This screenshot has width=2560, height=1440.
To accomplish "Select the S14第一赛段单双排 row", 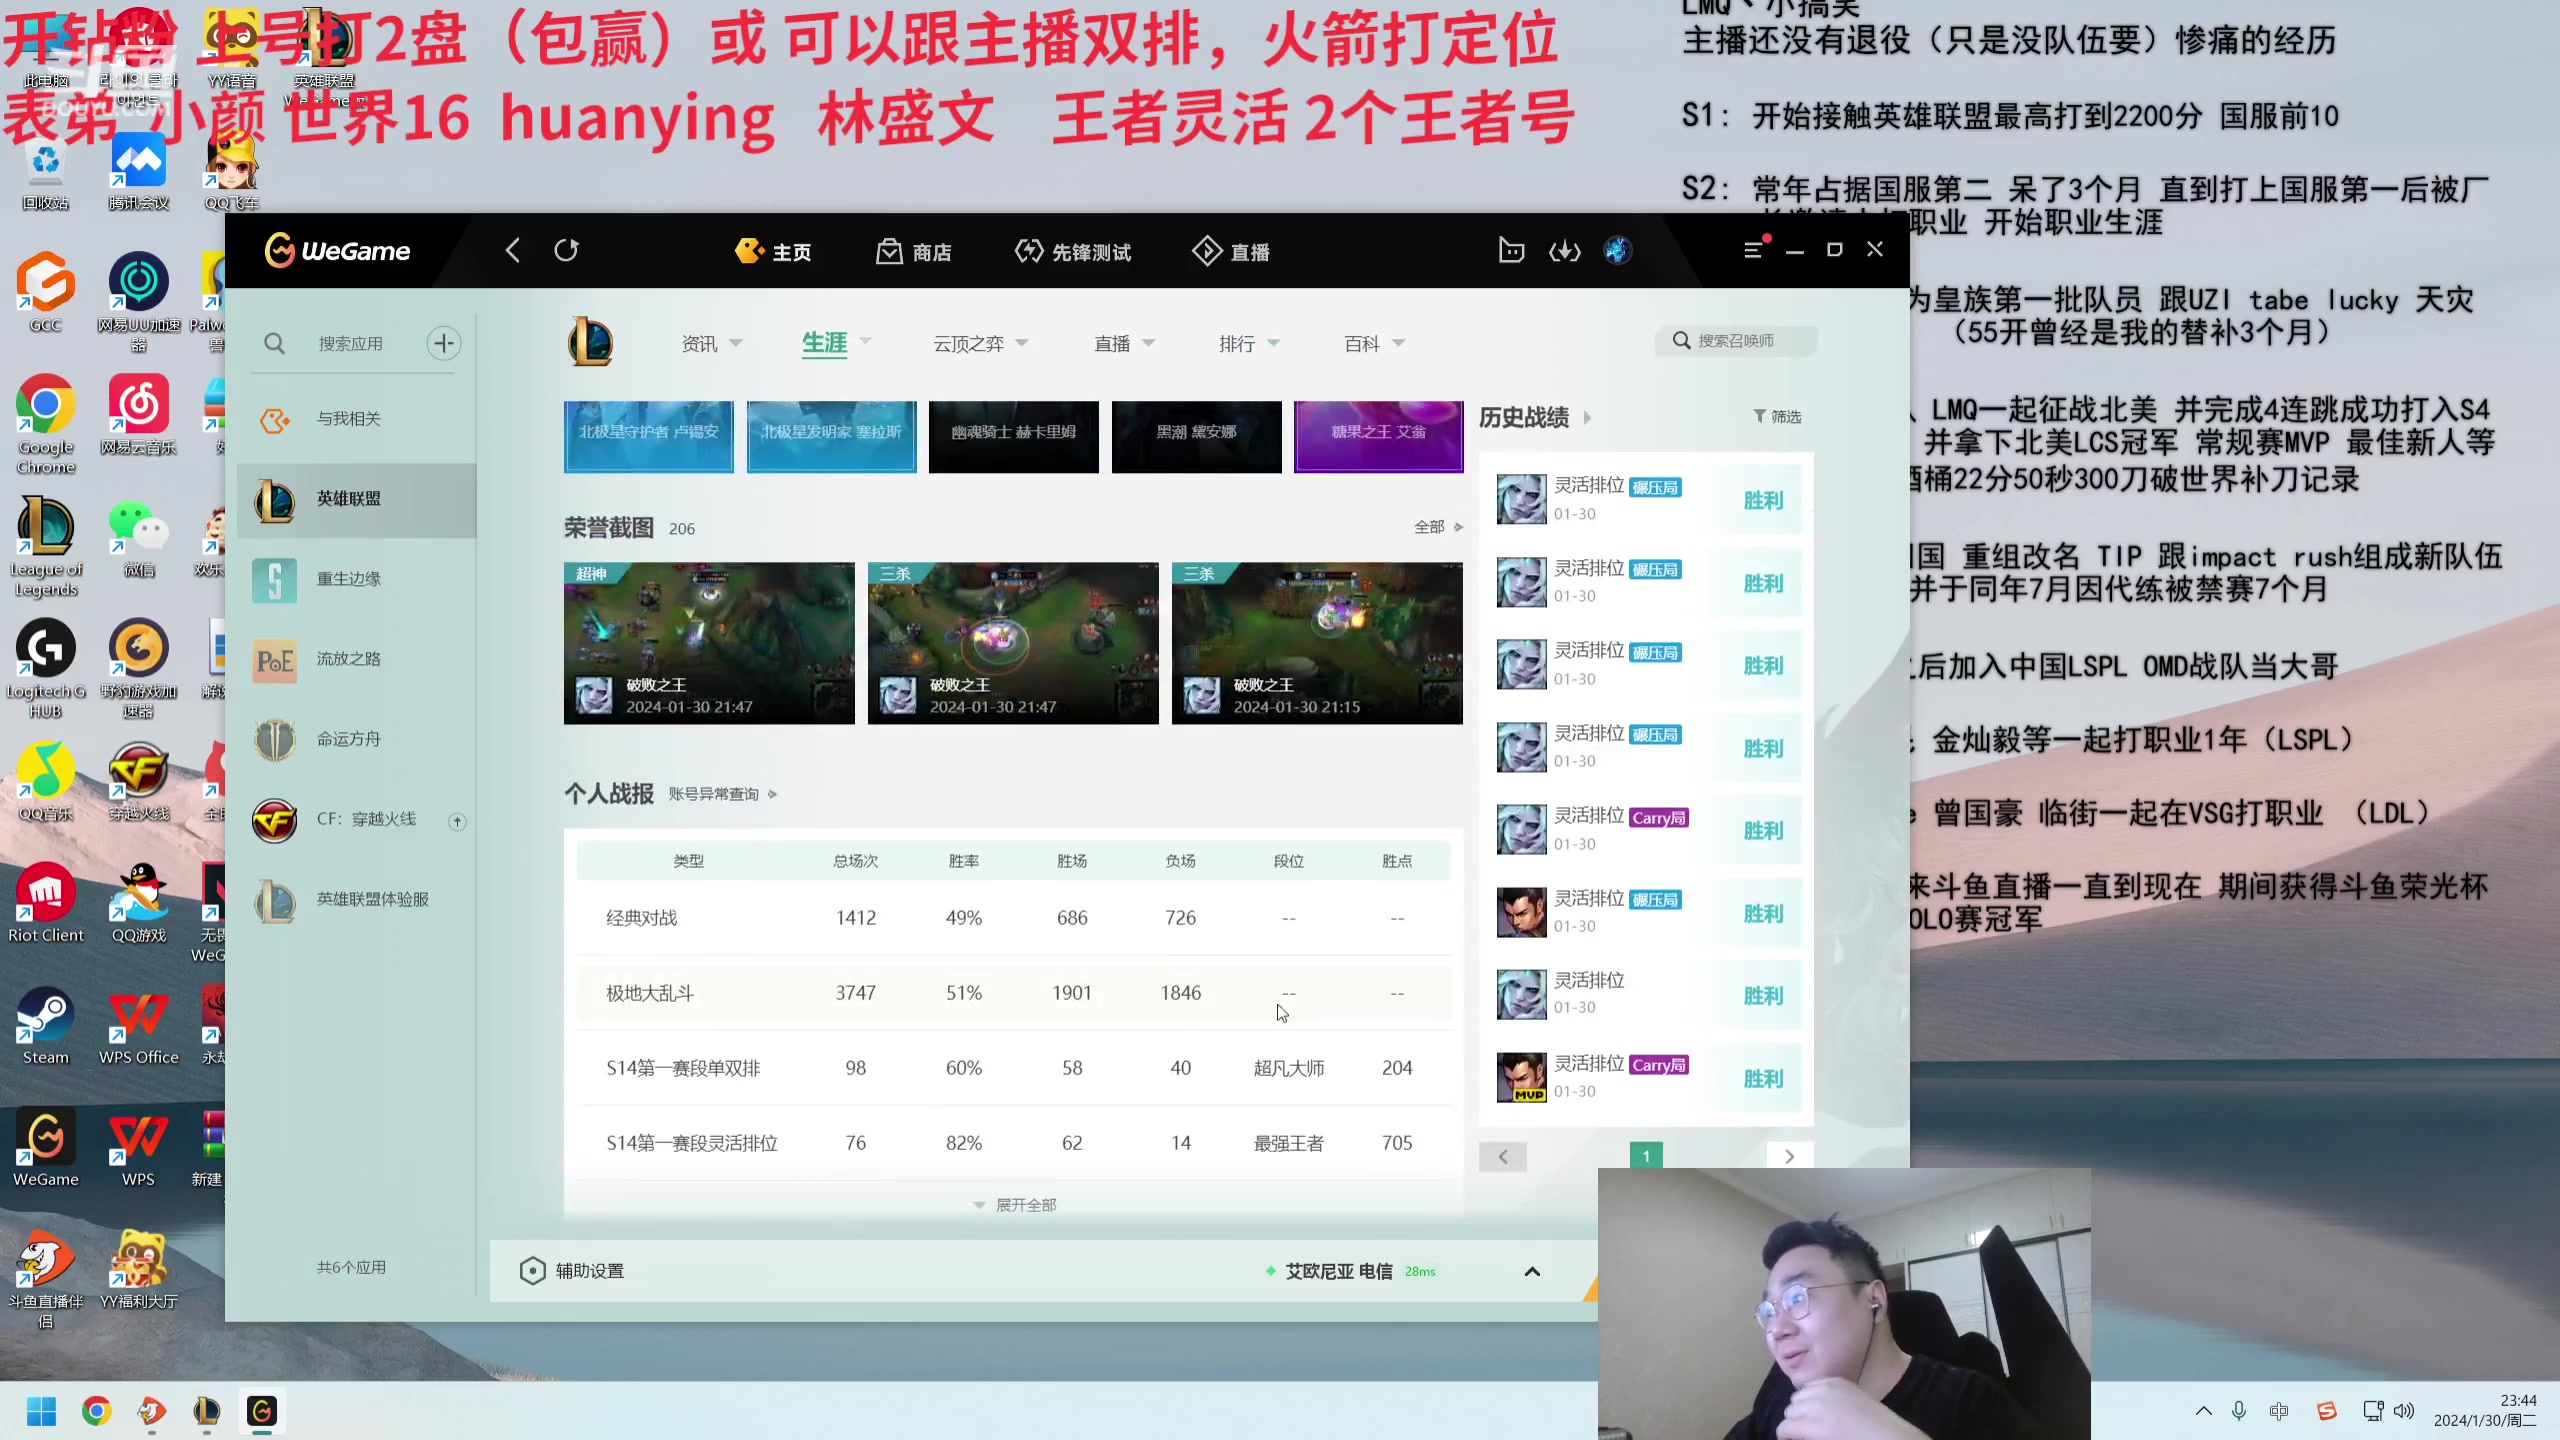I will (1014, 1068).
